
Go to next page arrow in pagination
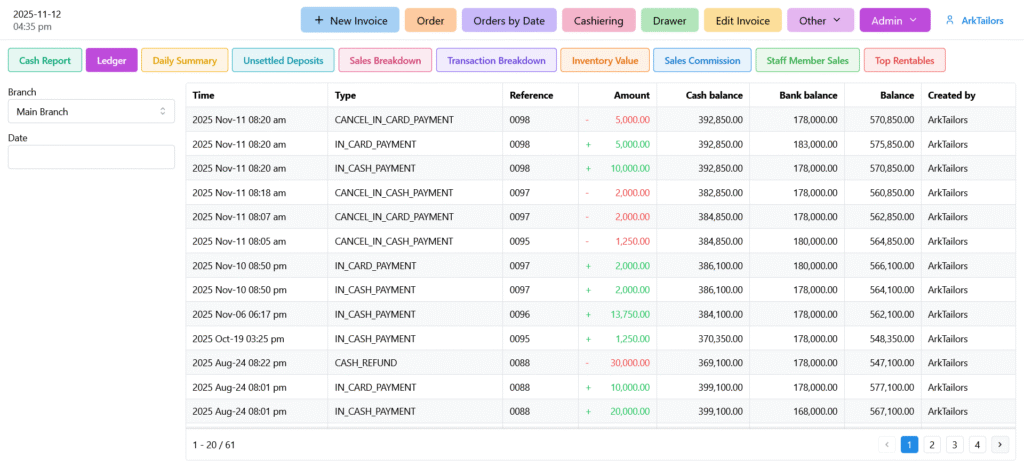pyautogui.click(x=999, y=444)
